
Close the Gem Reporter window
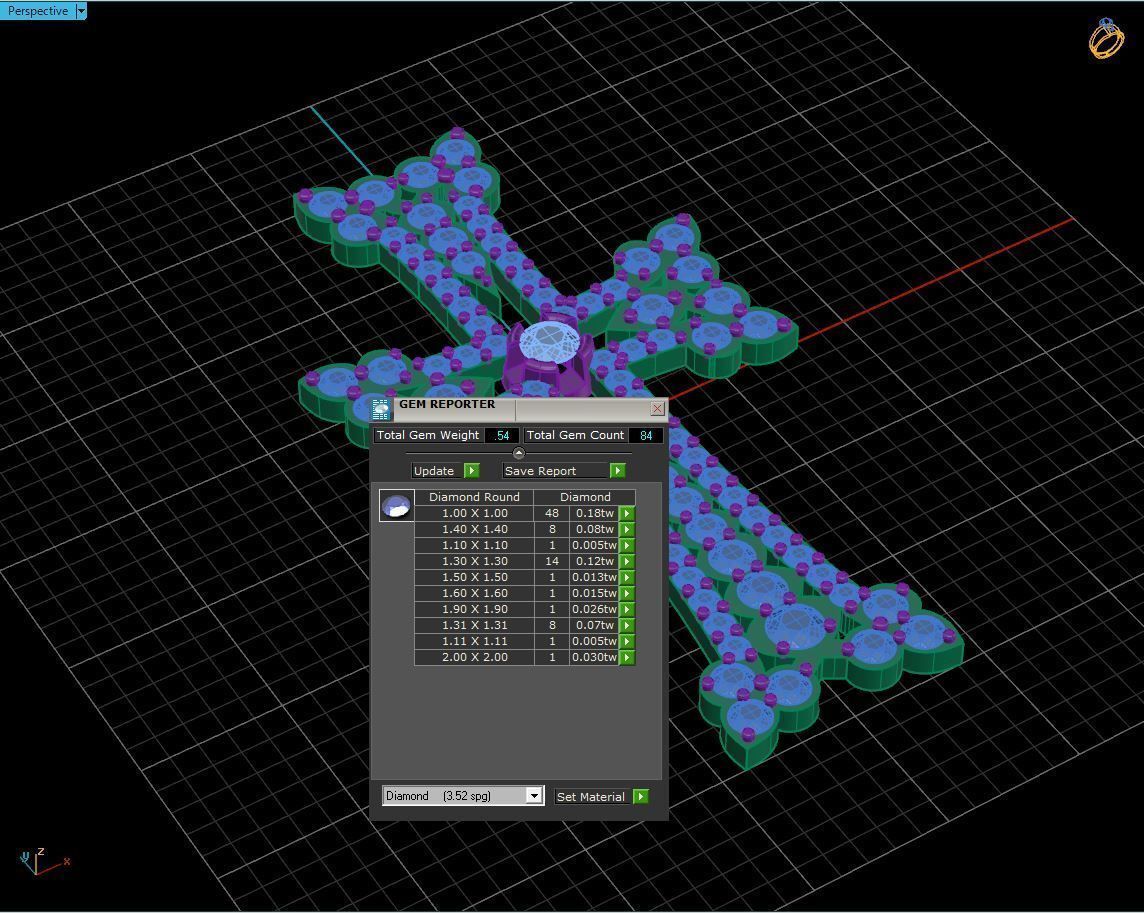pyautogui.click(x=657, y=409)
